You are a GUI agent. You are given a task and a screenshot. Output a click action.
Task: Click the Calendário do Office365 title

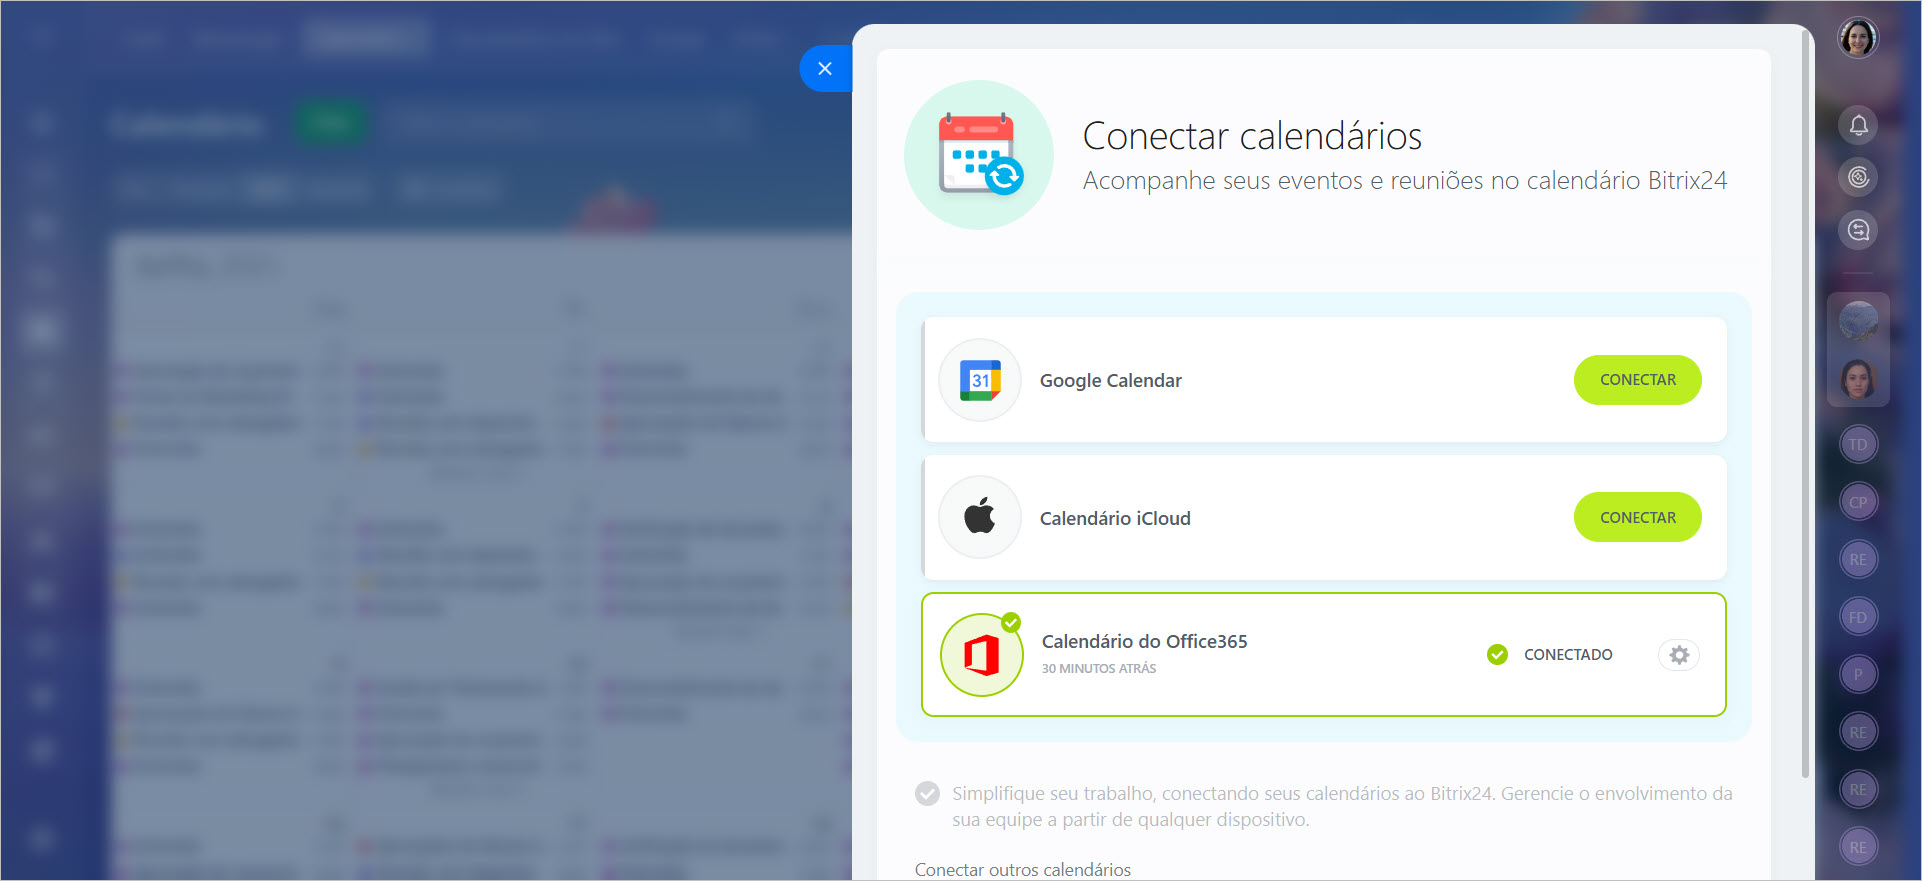[1144, 642]
